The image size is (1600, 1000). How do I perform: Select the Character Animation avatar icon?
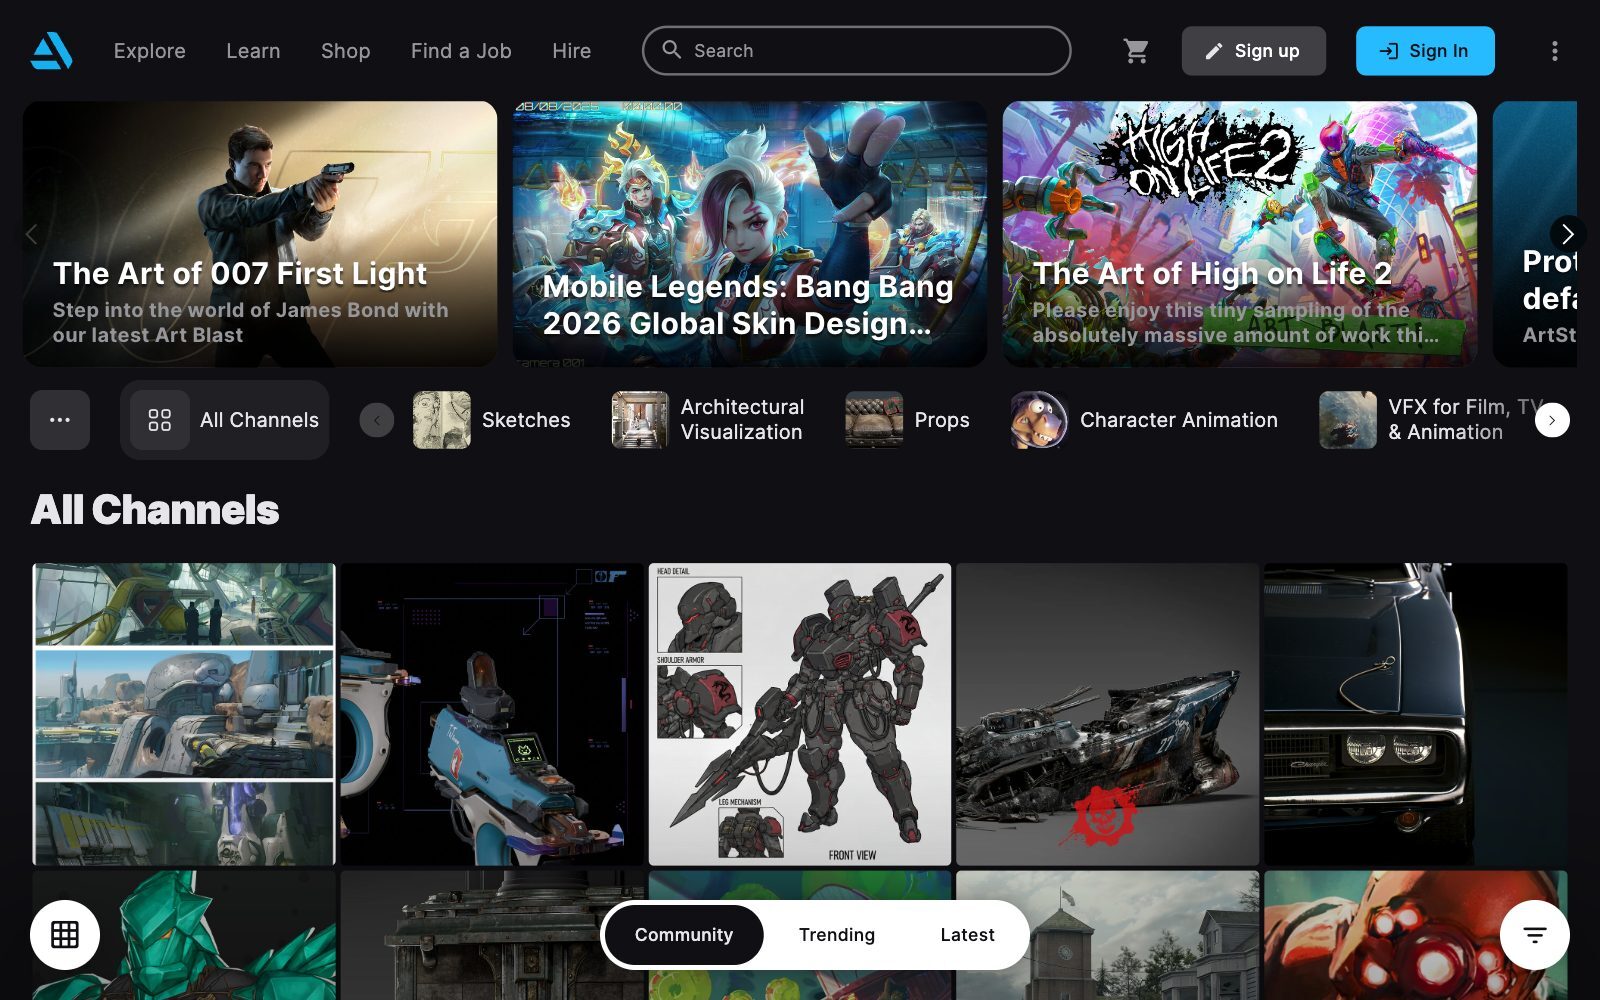[1039, 420]
